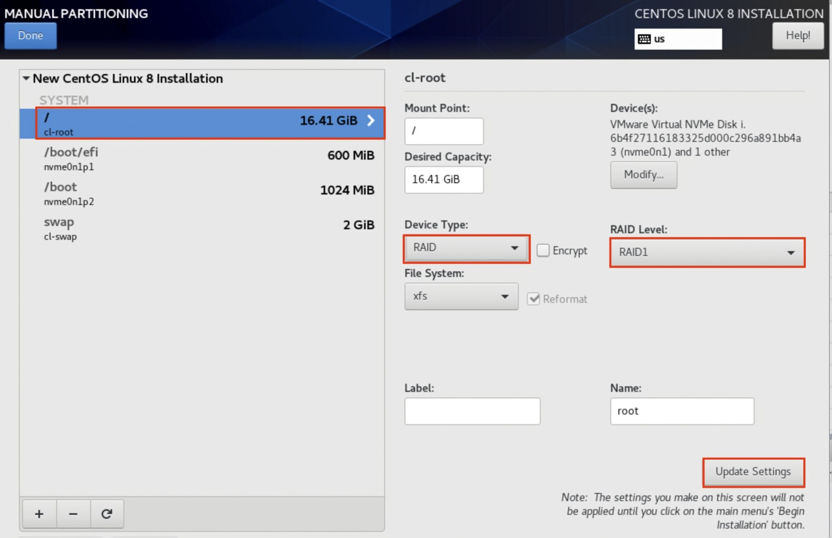Click the Label input field
Viewport: 832px width, 538px height.
[472, 411]
